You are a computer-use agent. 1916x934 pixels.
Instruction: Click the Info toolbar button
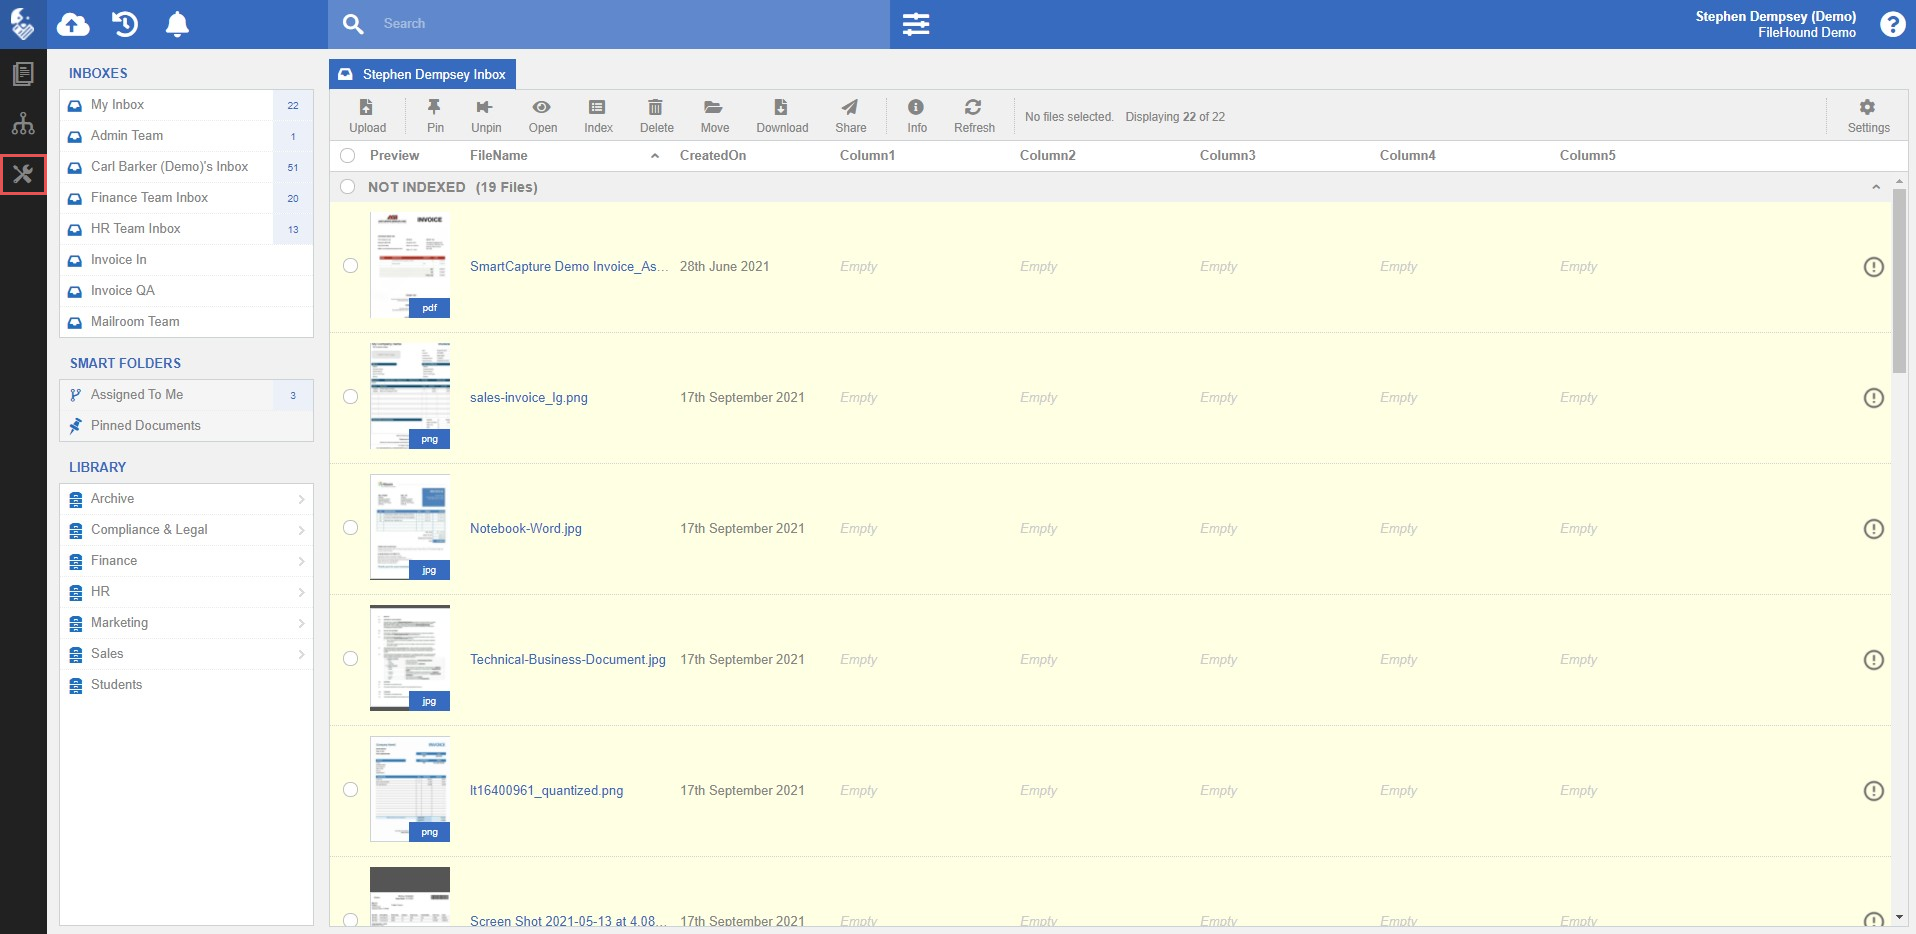[916, 116]
